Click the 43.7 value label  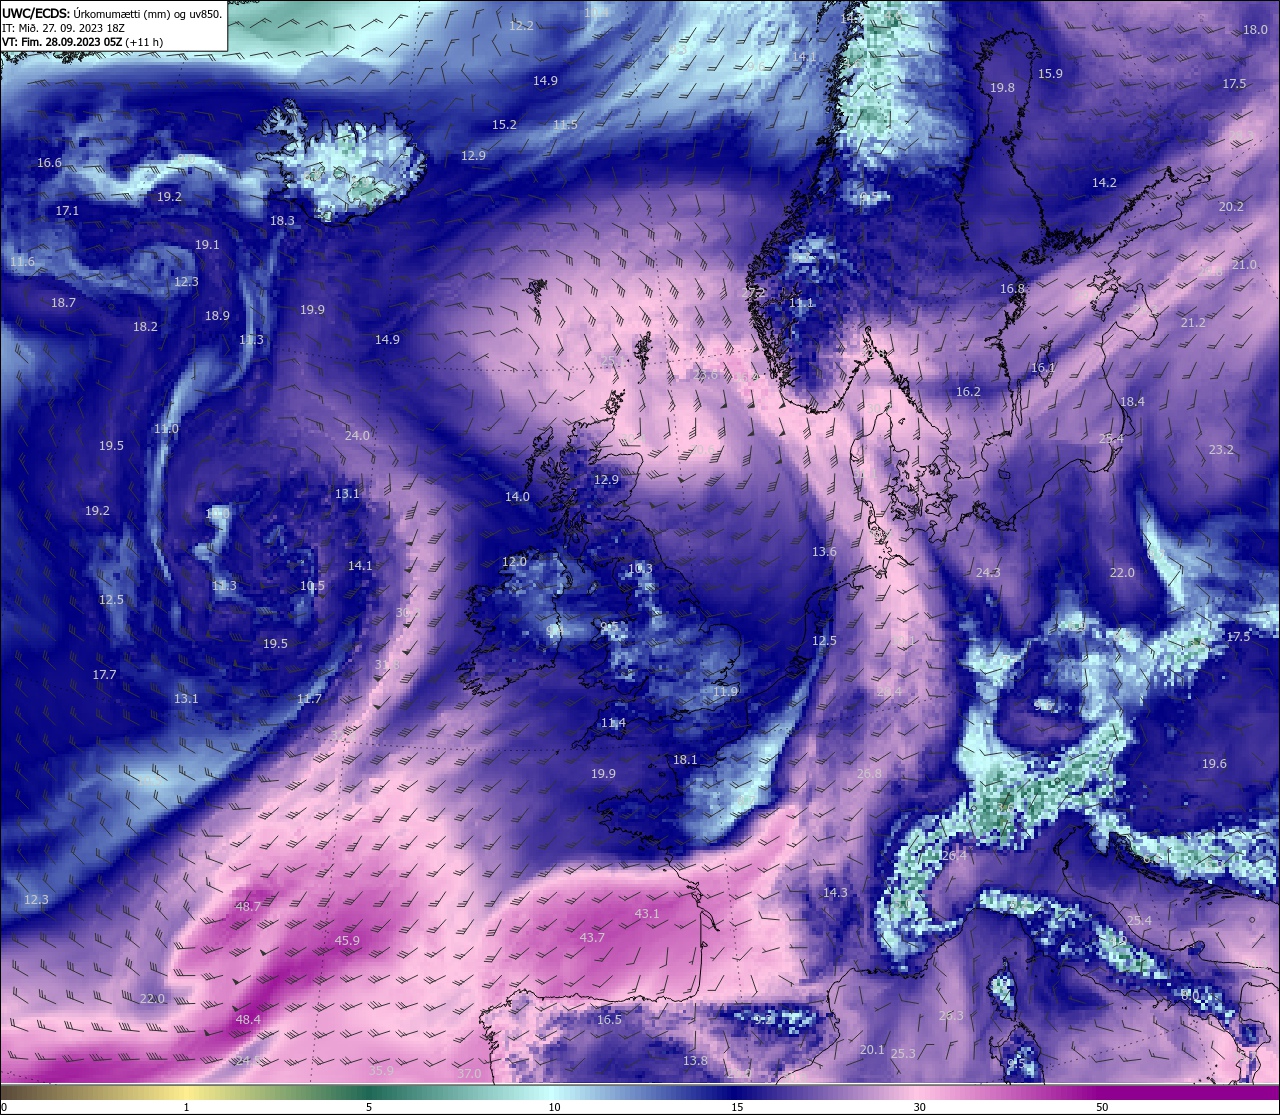(x=592, y=938)
